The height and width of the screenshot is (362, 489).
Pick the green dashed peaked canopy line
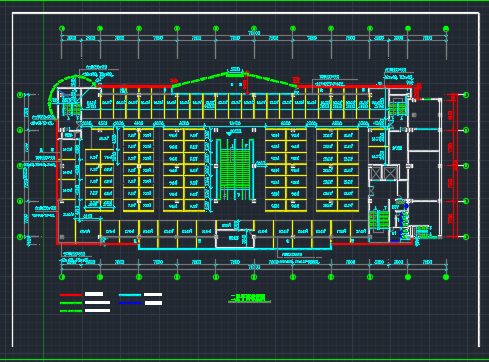[x=234, y=79]
